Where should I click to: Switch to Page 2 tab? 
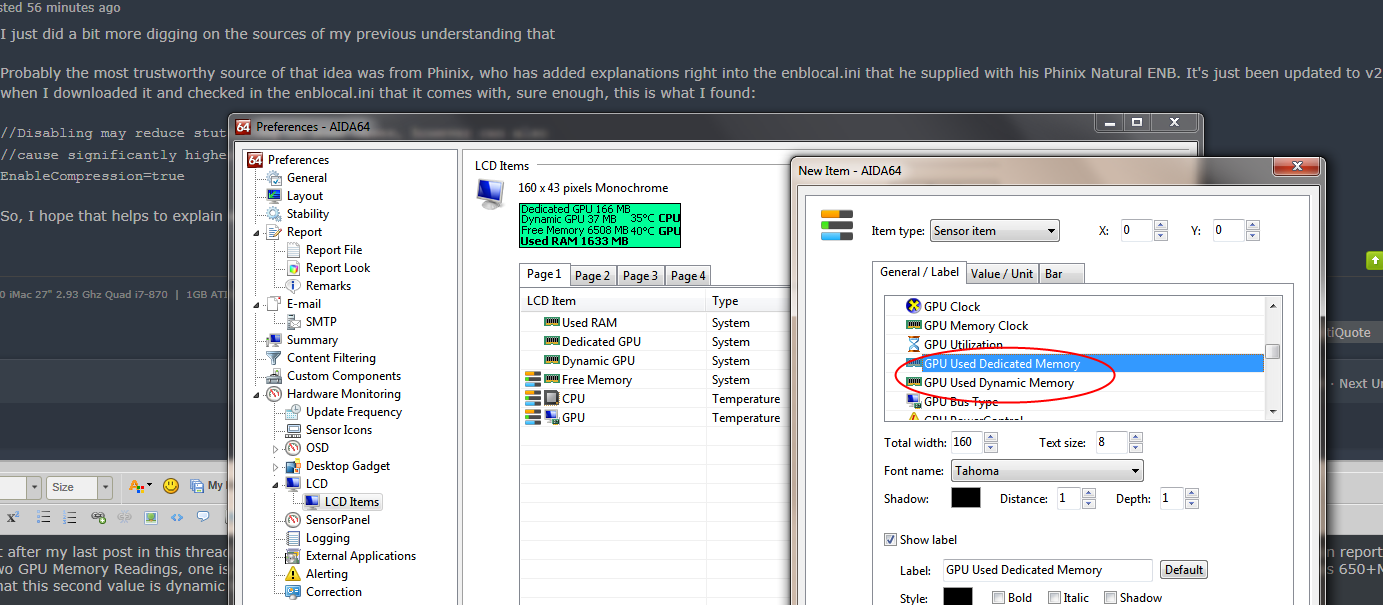click(592, 276)
